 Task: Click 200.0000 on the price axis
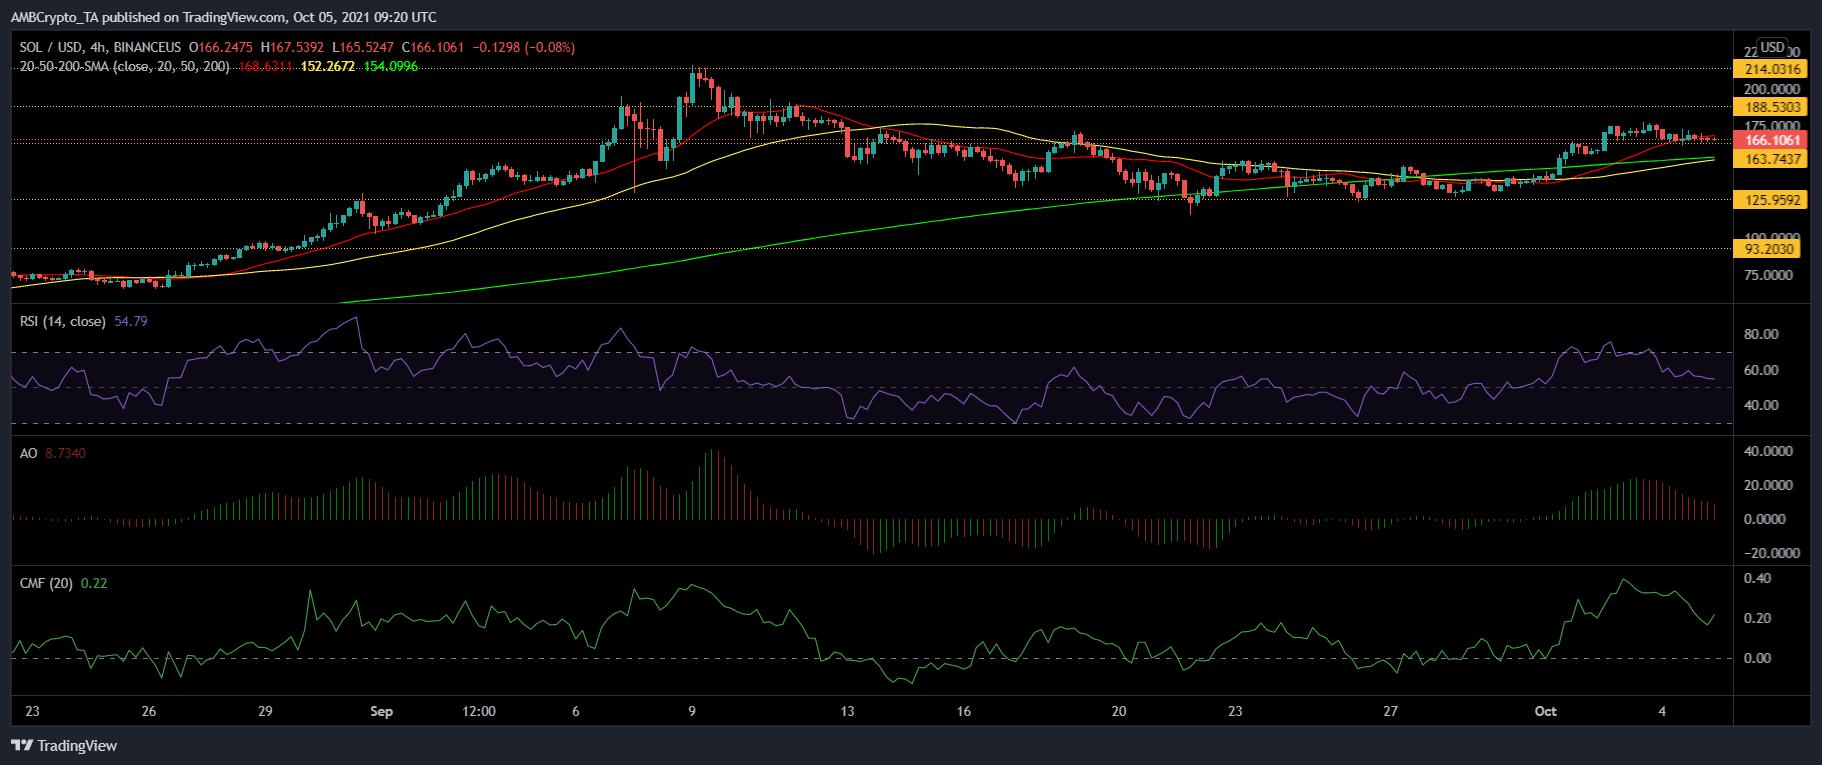pos(1772,89)
